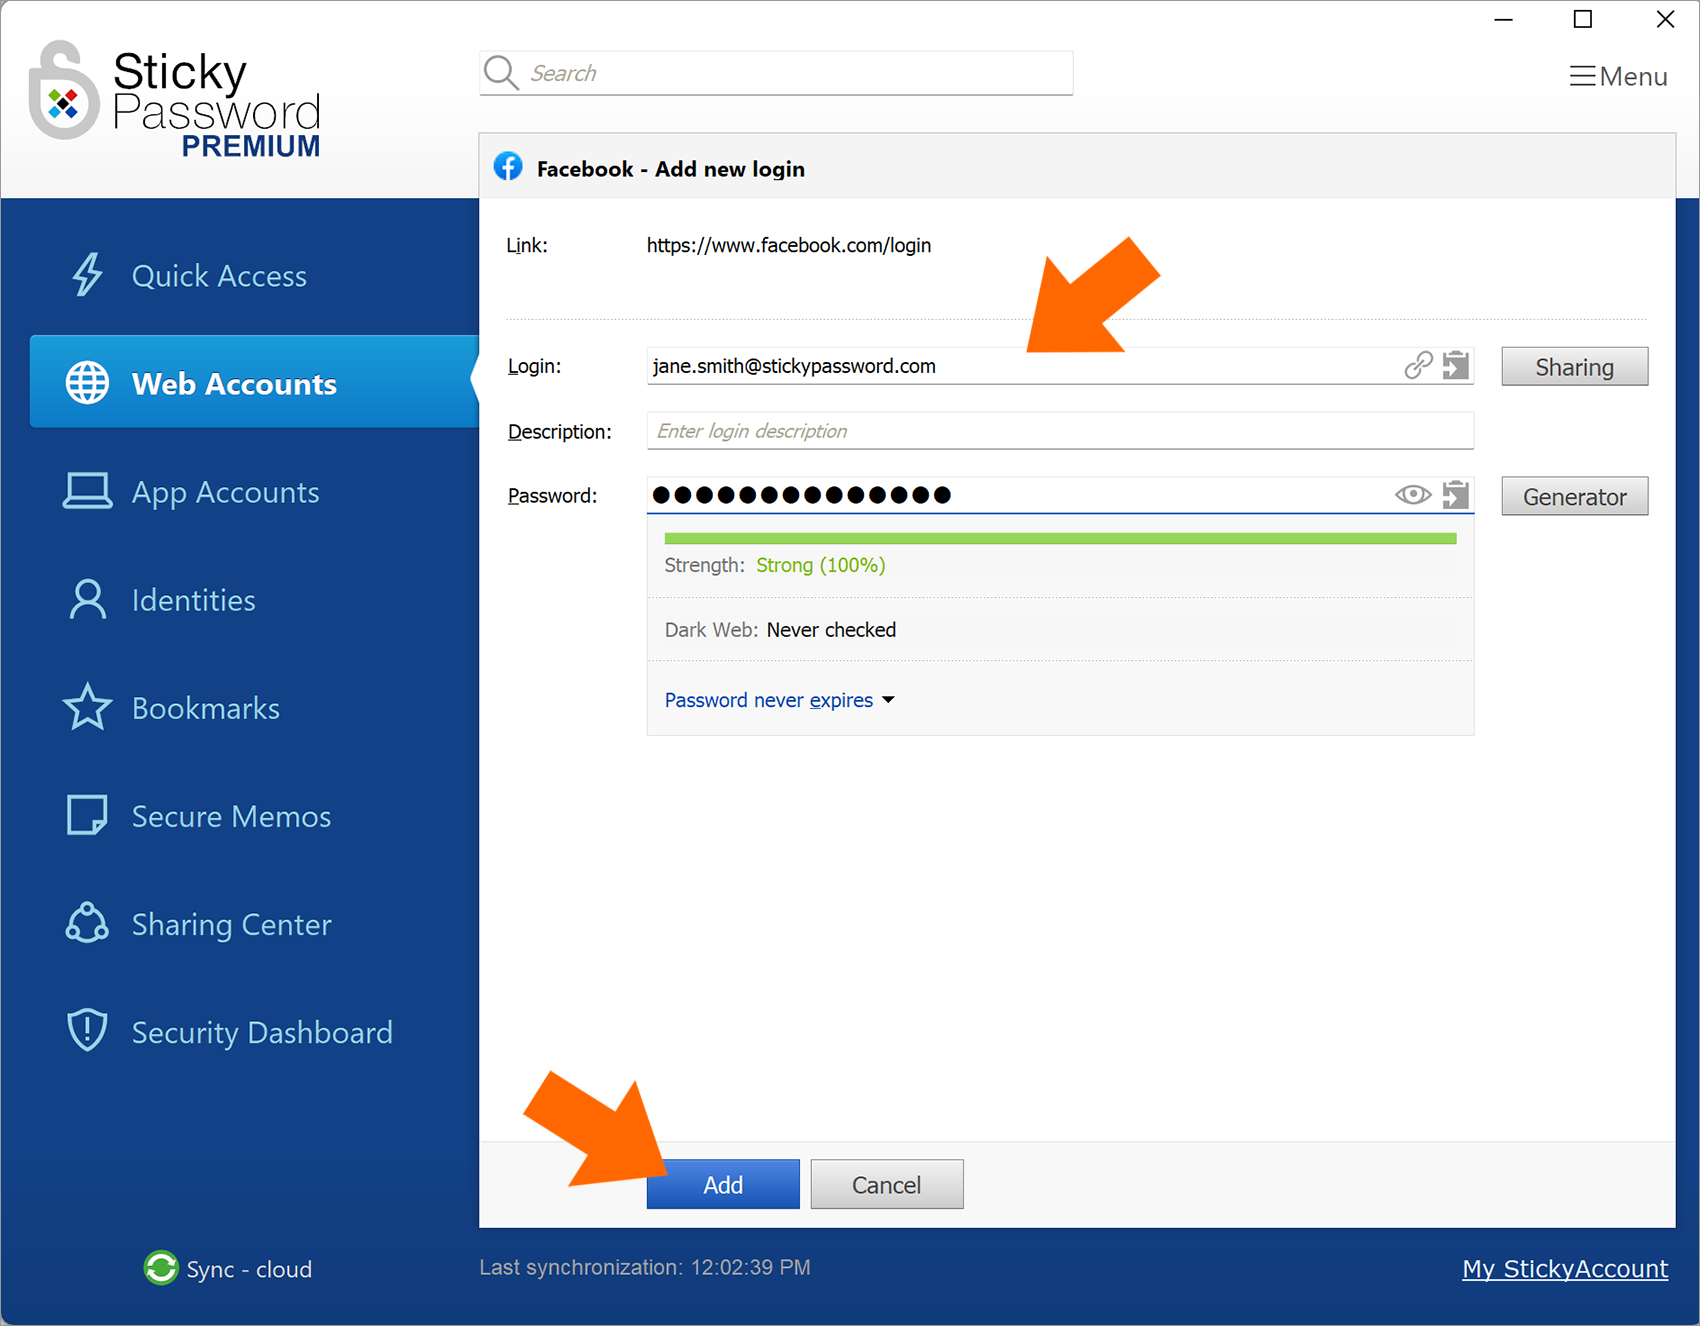
Task: Click the Last synchronization time text
Action: pyautogui.click(x=645, y=1267)
